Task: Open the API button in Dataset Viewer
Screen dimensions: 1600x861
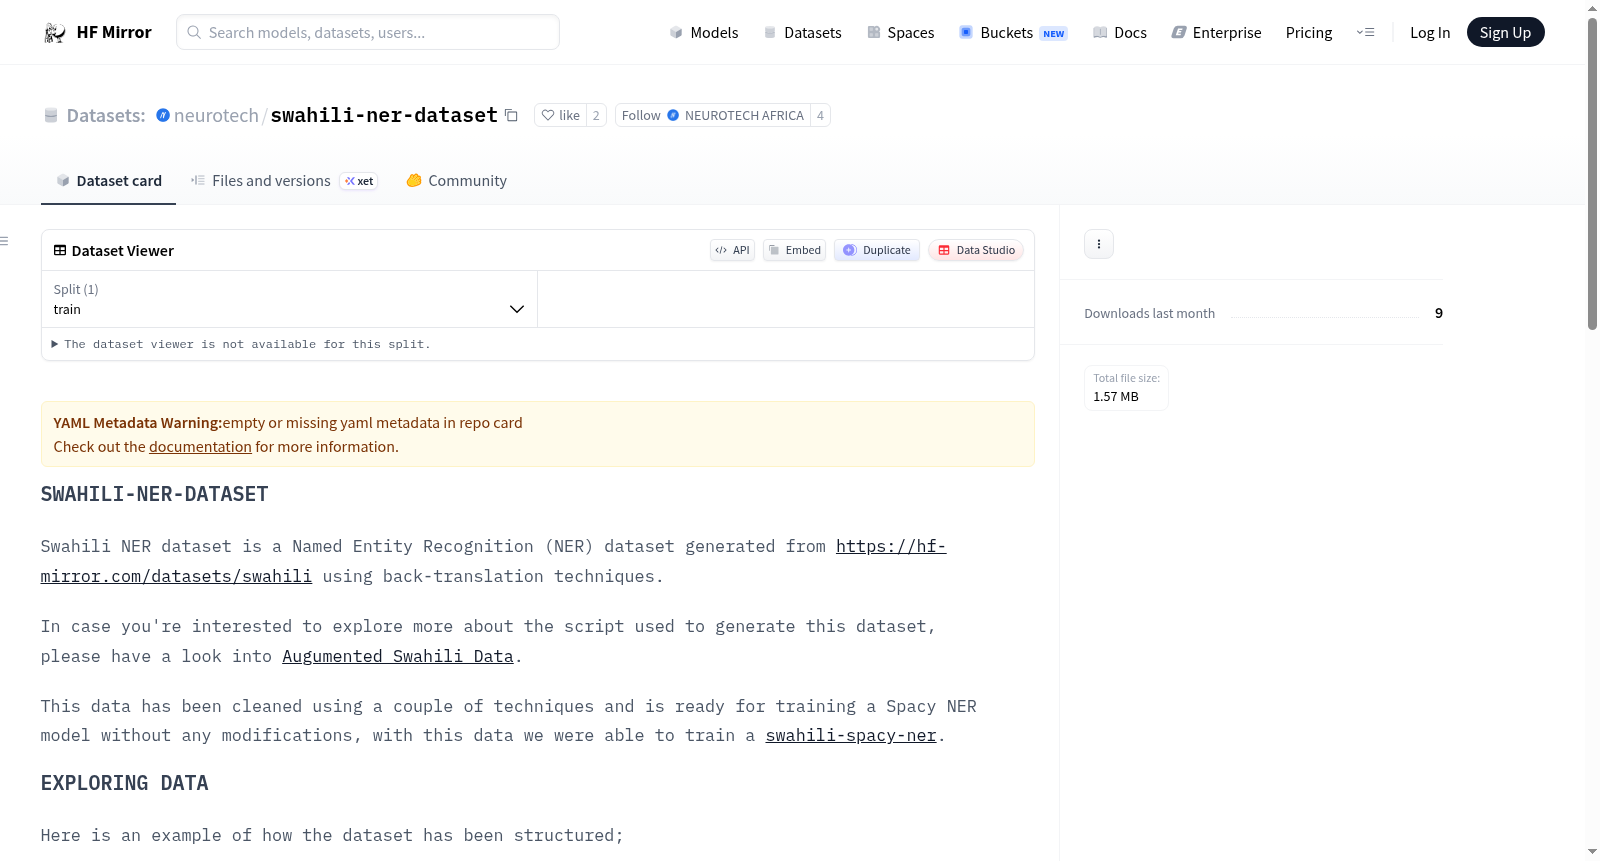Action: pos(732,250)
